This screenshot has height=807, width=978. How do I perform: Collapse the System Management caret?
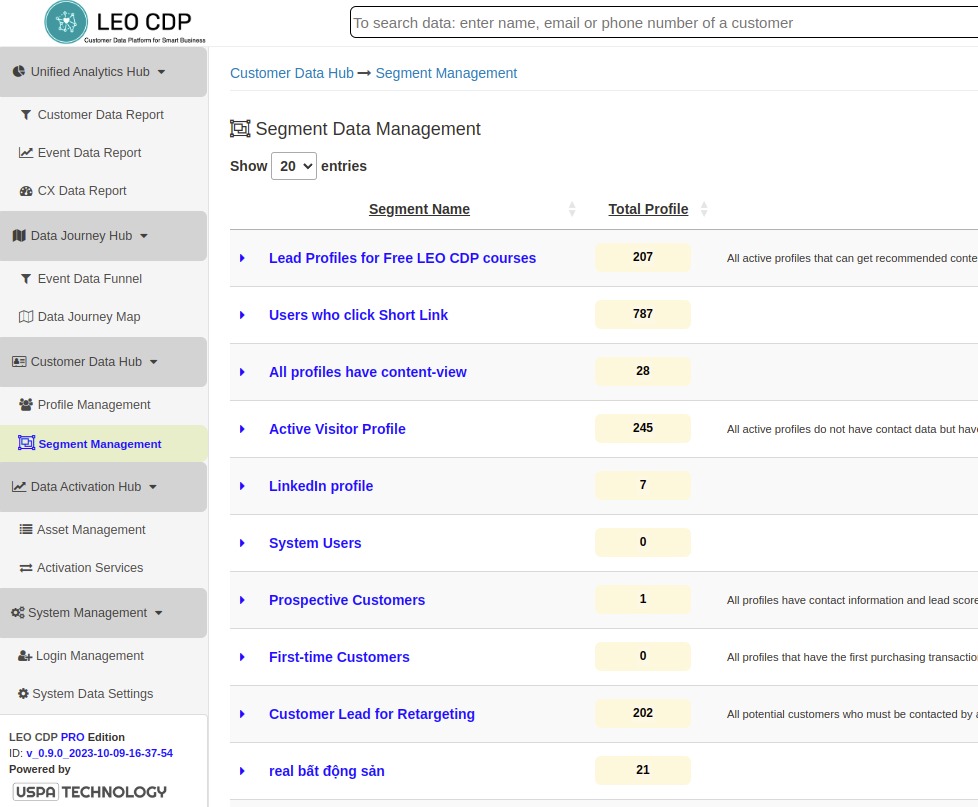click(x=158, y=614)
